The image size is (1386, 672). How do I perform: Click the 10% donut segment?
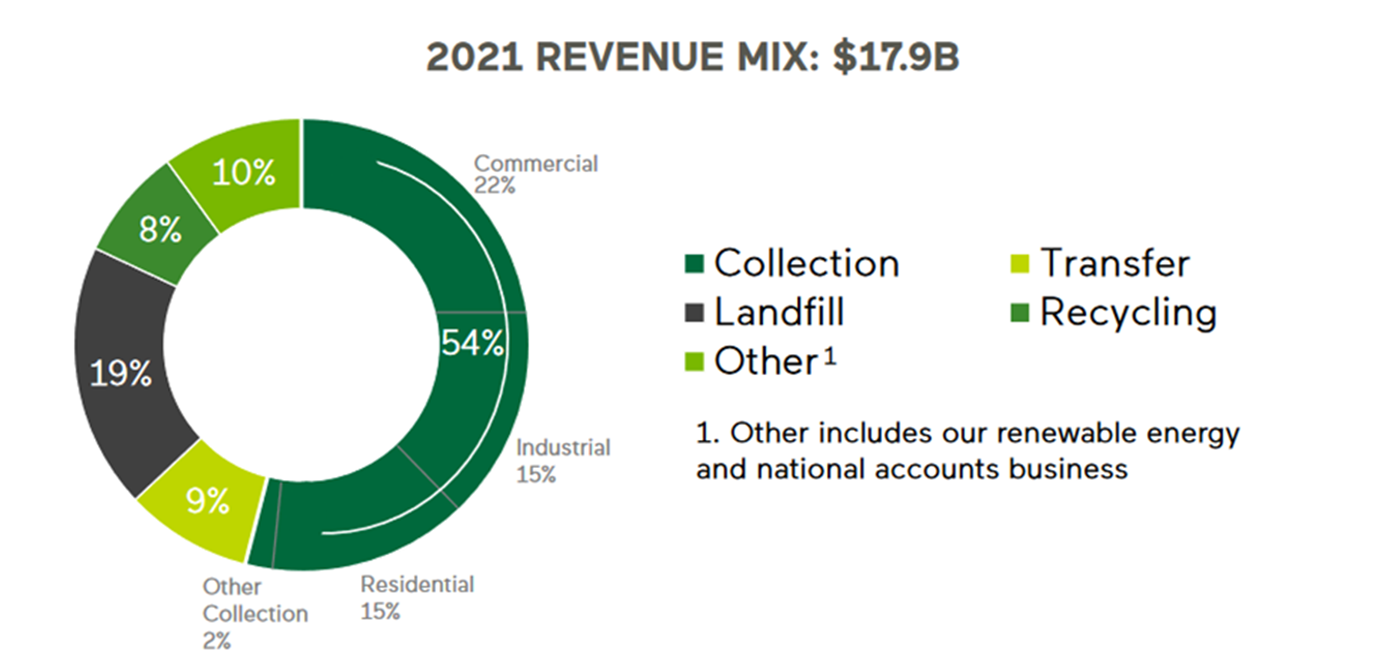[242, 172]
